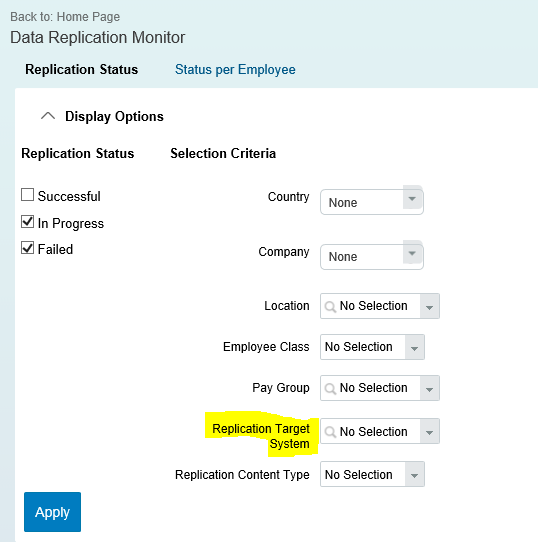Click the Location field search icon

tap(330, 307)
